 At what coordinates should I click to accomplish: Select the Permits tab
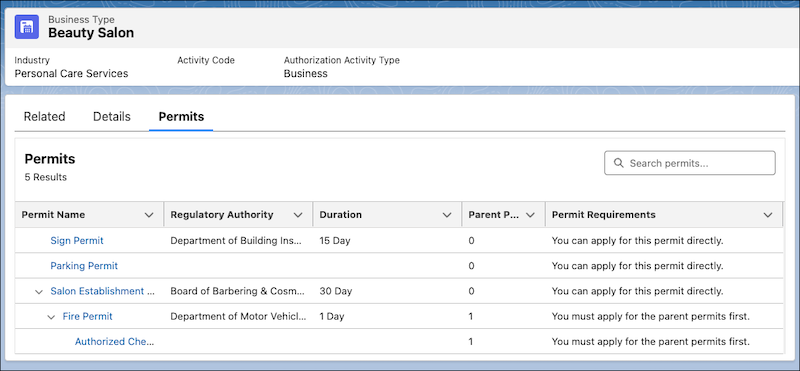pos(181,116)
